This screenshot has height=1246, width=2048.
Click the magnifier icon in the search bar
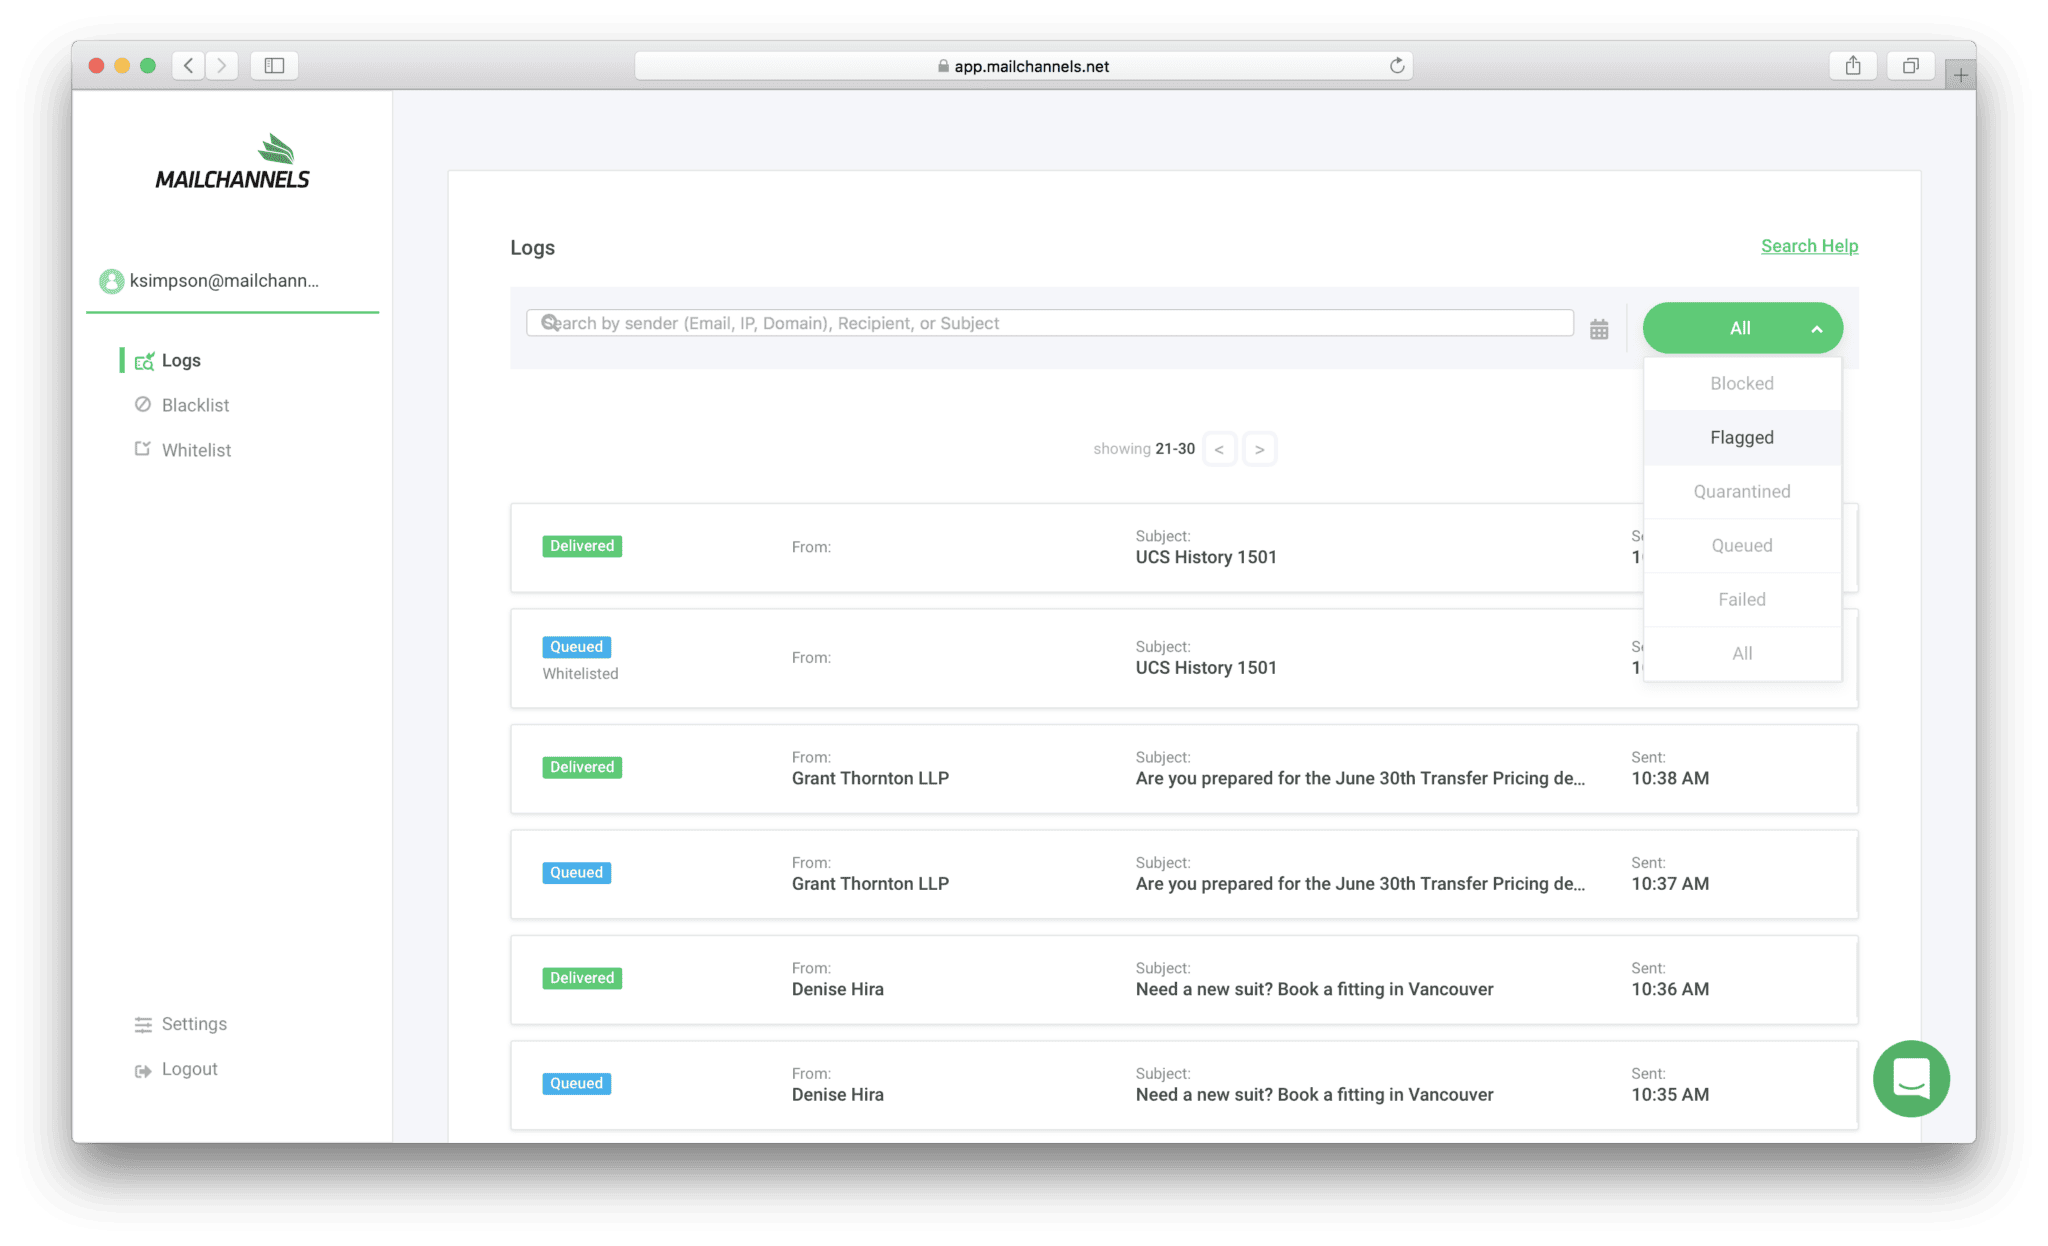tap(551, 322)
